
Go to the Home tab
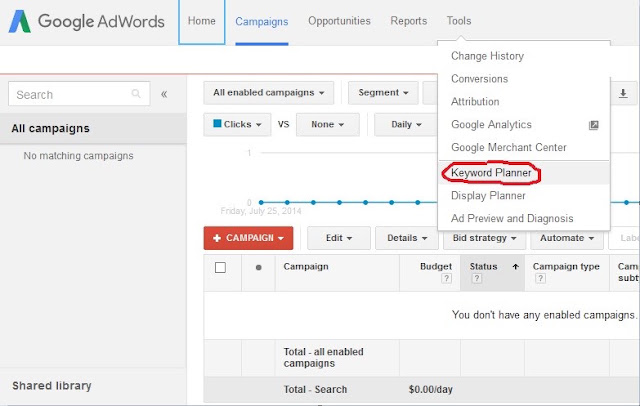[202, 21]
